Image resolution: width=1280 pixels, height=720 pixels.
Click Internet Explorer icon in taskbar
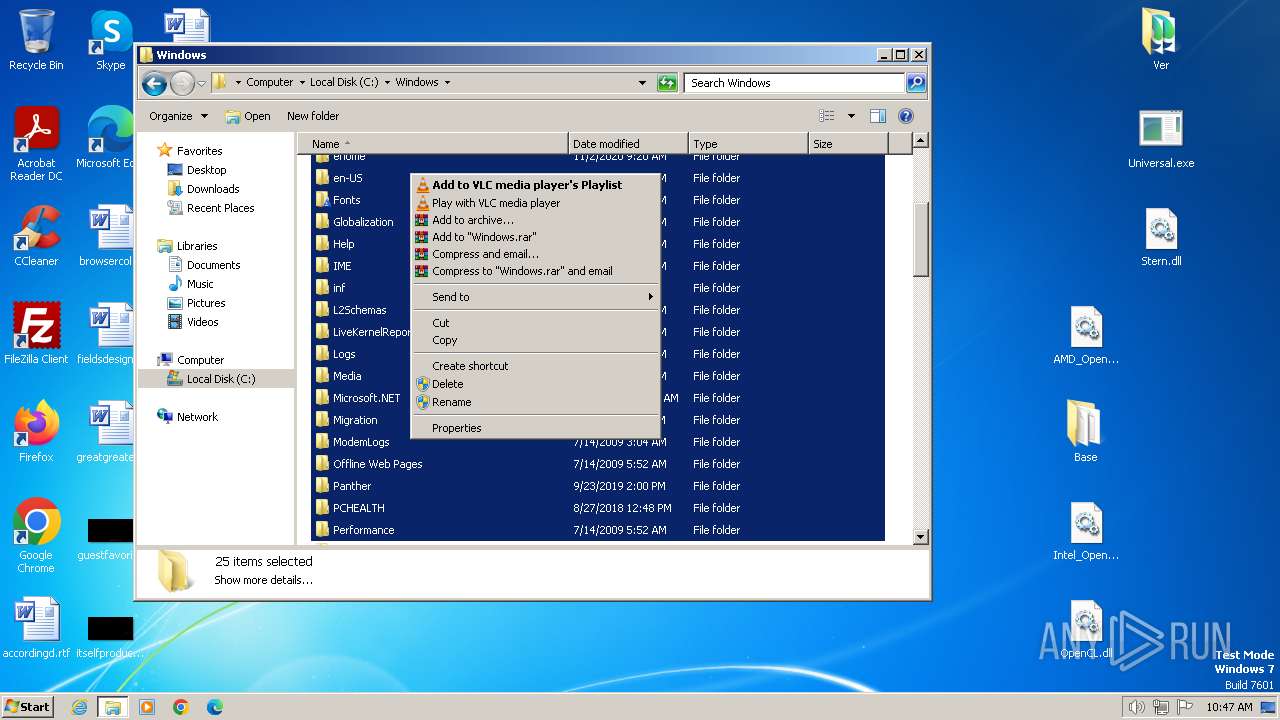79,707
